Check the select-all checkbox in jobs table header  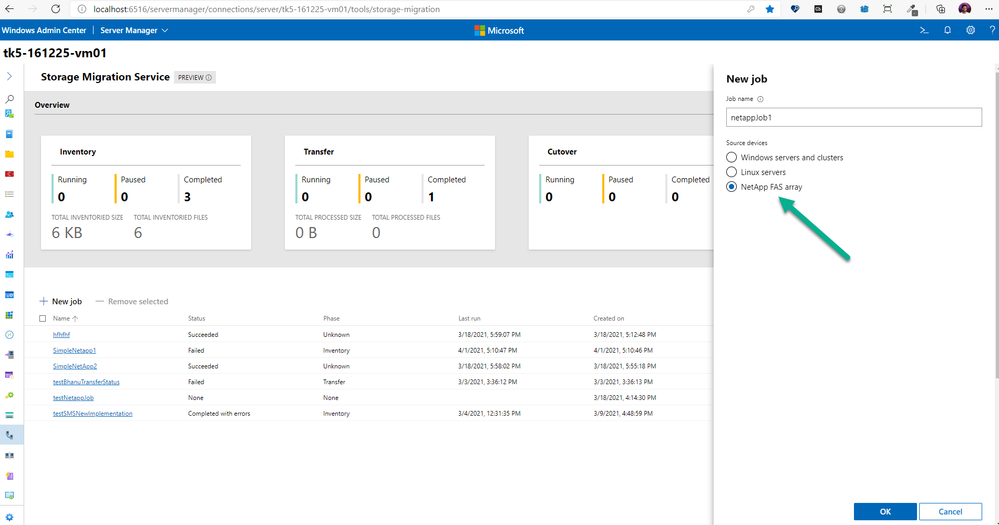coord(43,319)
